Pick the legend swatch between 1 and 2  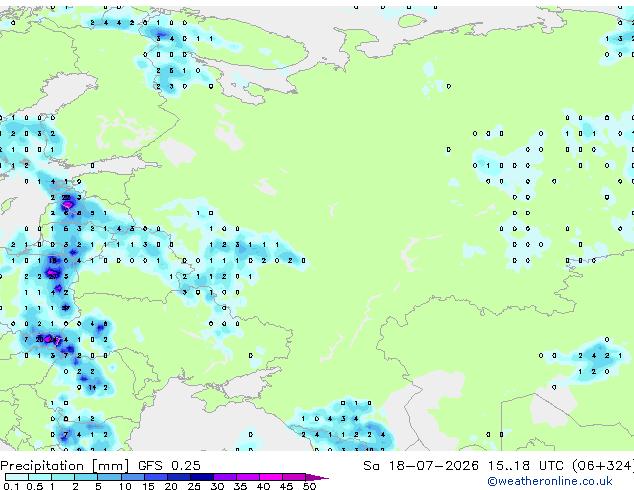coord(63,477)
